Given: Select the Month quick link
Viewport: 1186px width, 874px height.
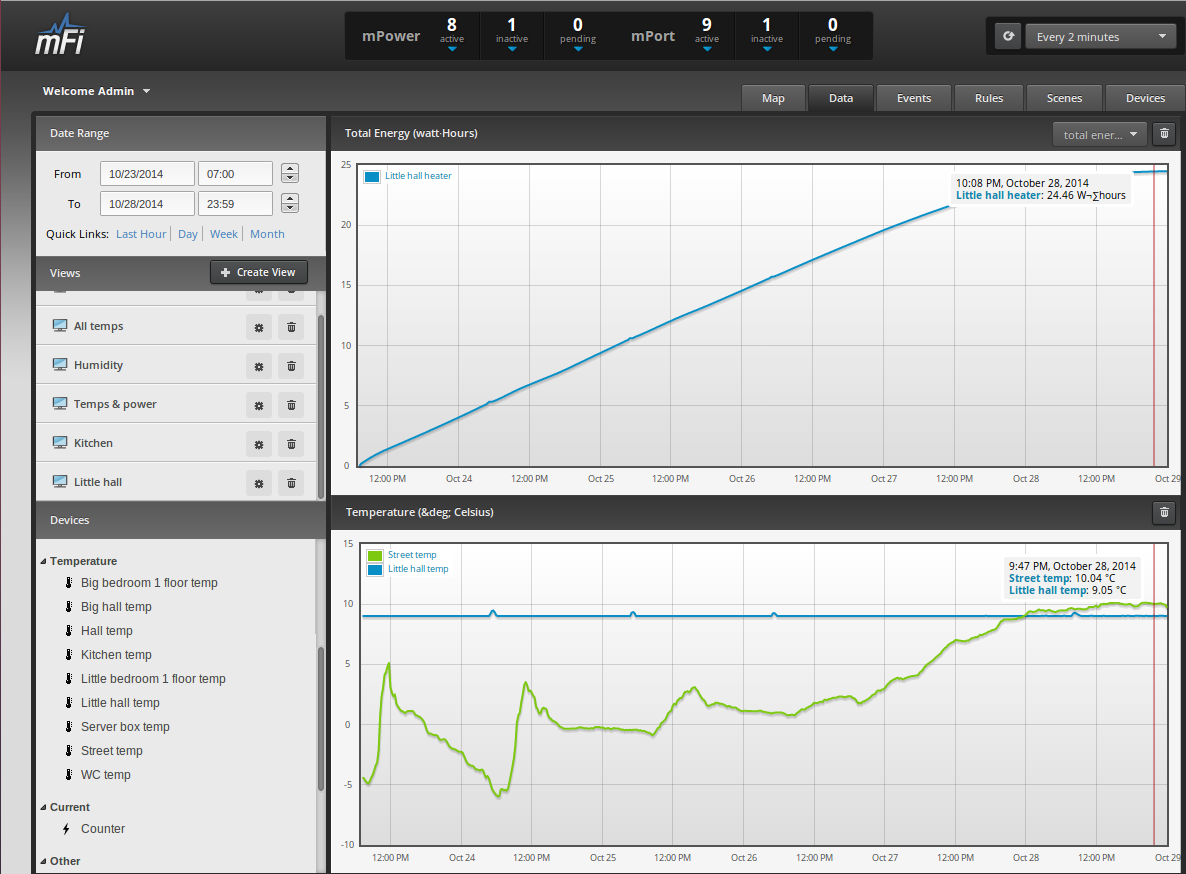Looking at the screenshot, I should click(267, 234).
